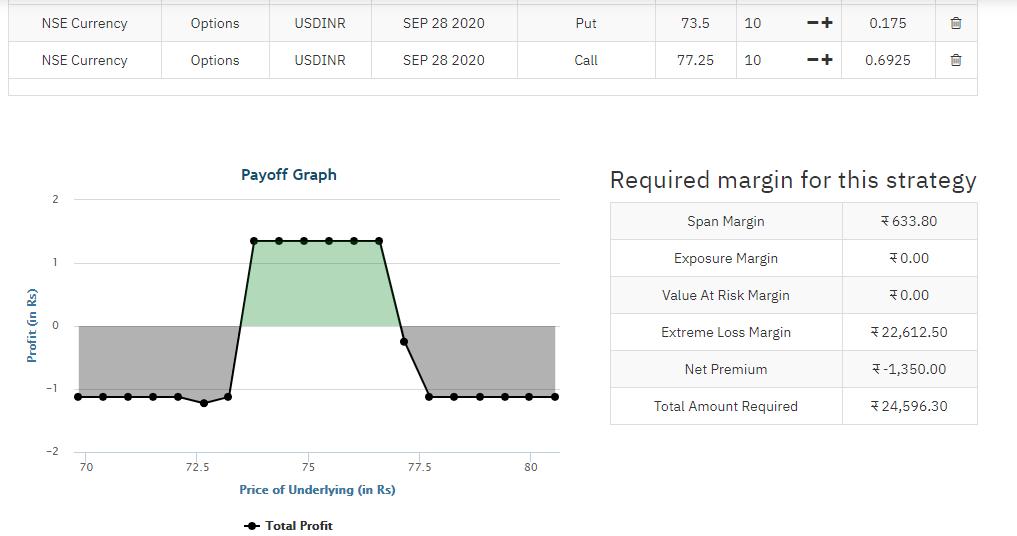Delete the 73.5 Put option row
The image size is (1017, 536).
(x=955, y=23)
